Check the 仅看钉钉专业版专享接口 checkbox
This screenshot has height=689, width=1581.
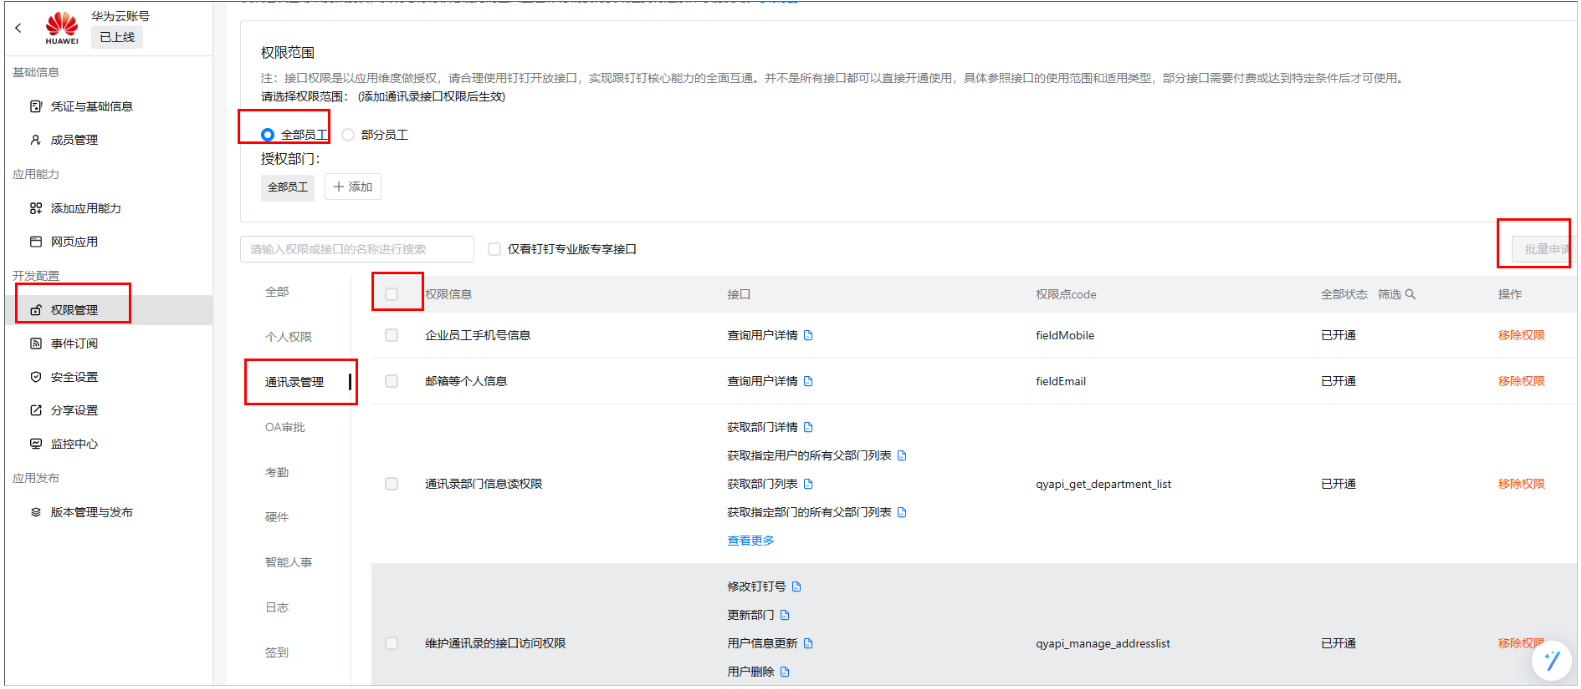[x=494, y=249]
